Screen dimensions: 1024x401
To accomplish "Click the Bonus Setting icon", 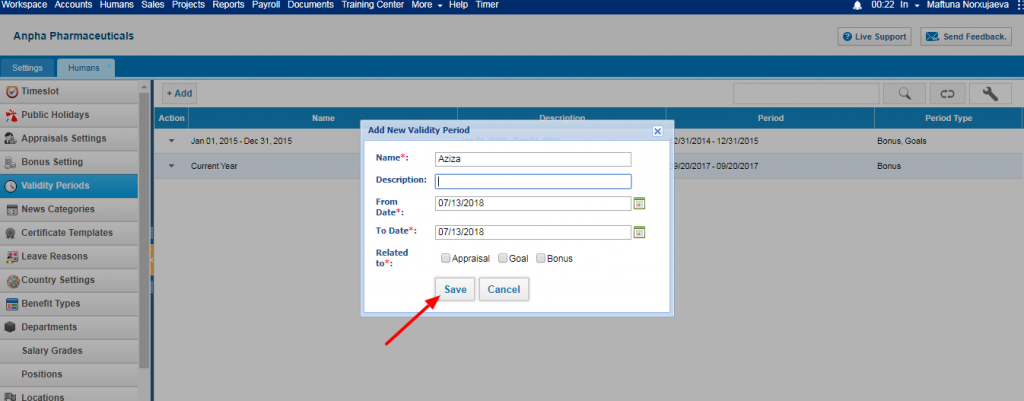I will 11,163.
